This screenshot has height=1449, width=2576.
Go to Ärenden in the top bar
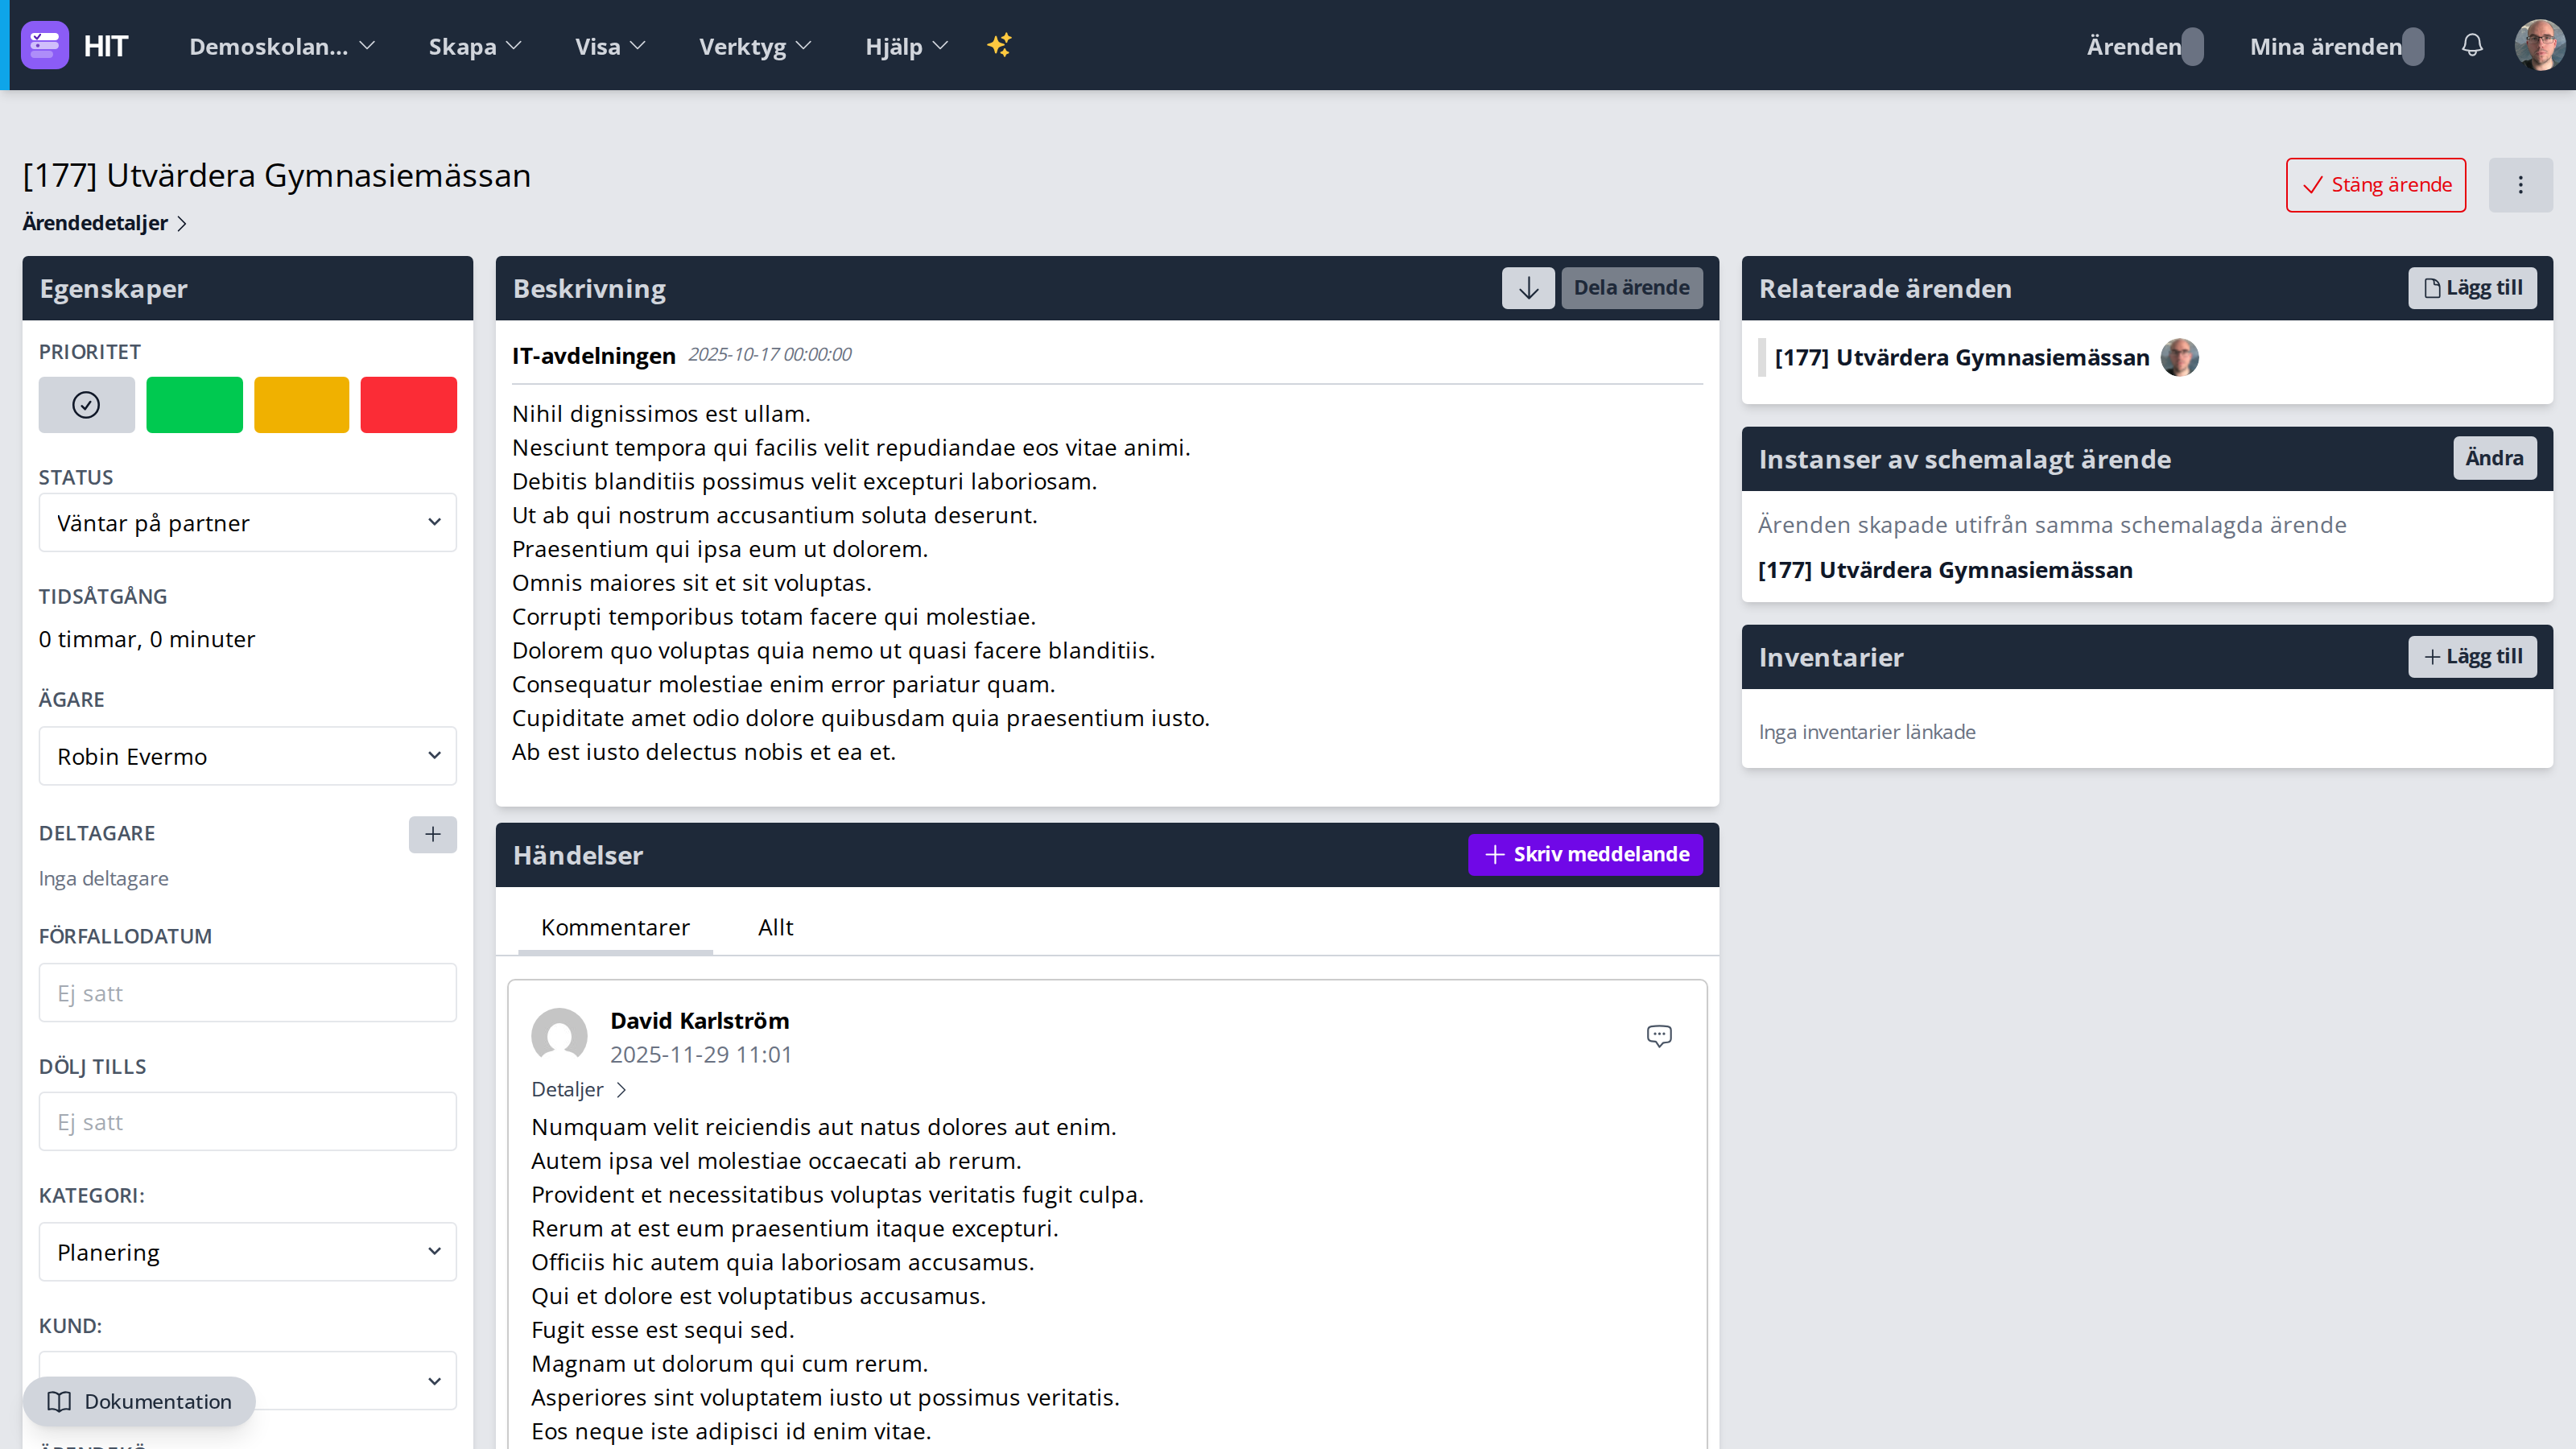click(x=2145, y=46)
